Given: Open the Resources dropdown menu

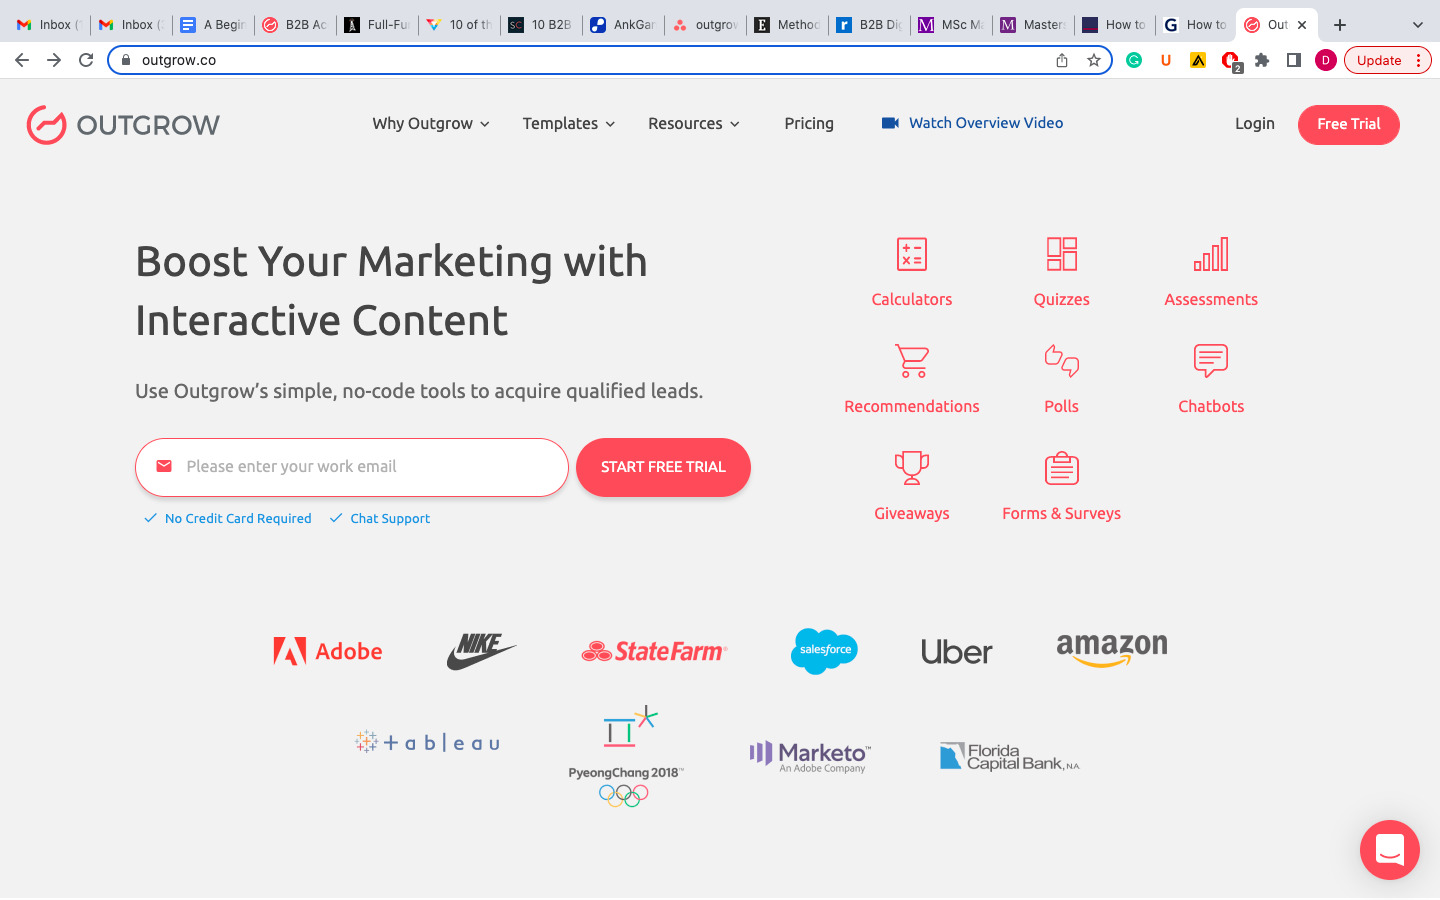Looking at the screenshot, I should (x=693, y=124).
